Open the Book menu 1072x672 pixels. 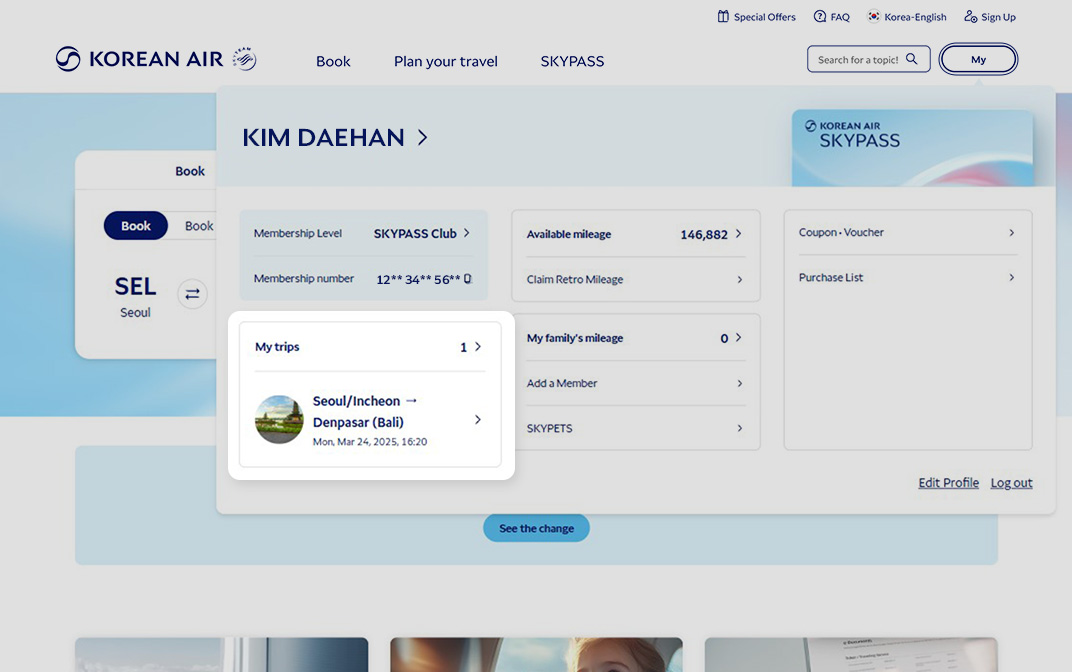[x=333, y=62]
